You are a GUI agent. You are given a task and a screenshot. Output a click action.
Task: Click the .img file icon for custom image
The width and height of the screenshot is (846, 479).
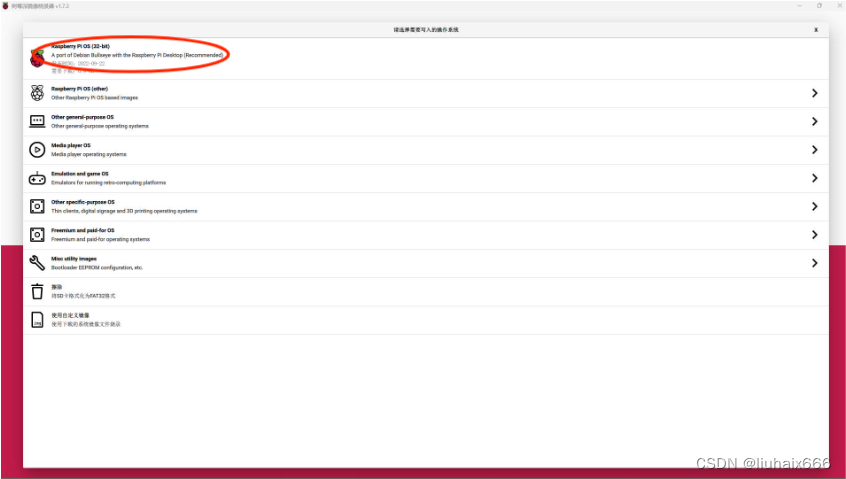point(37,319)
